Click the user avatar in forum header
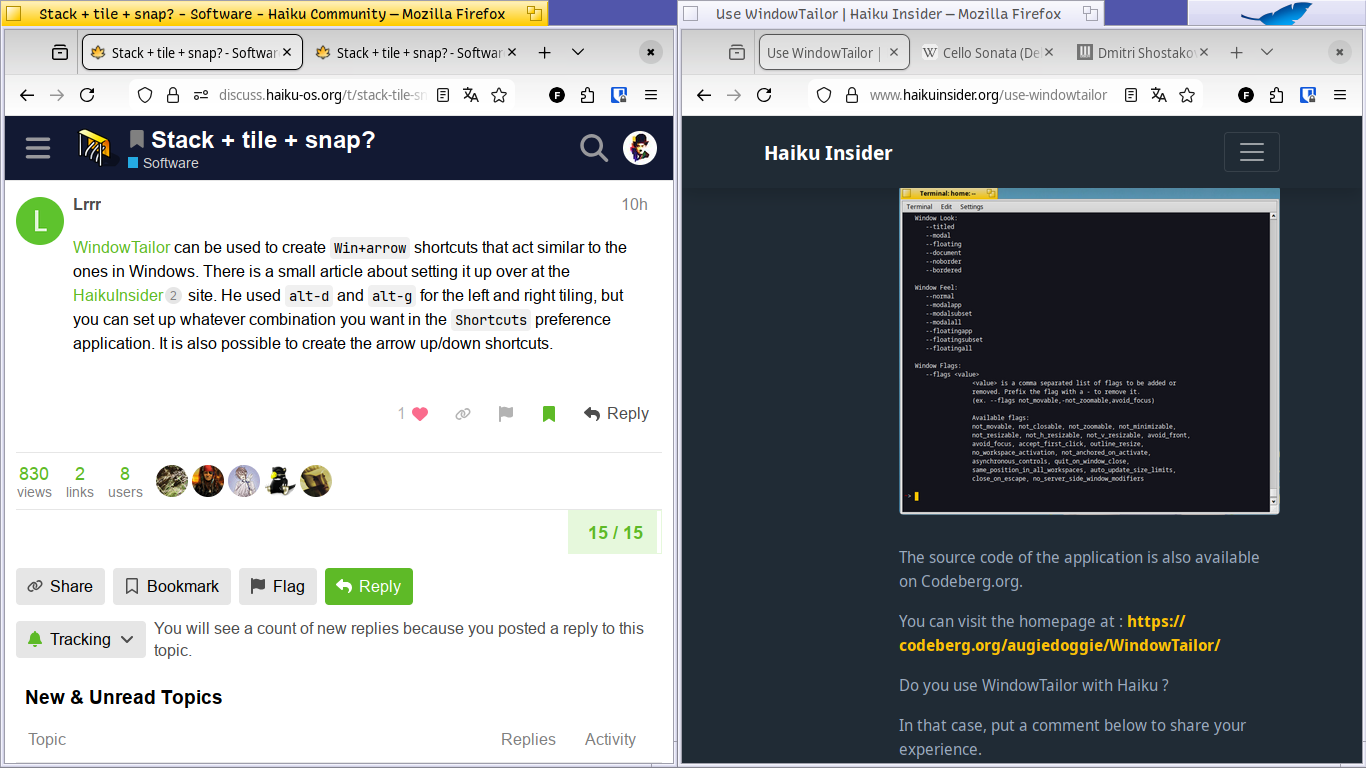This screenshot has width=1366, height=768. [640, 149]
